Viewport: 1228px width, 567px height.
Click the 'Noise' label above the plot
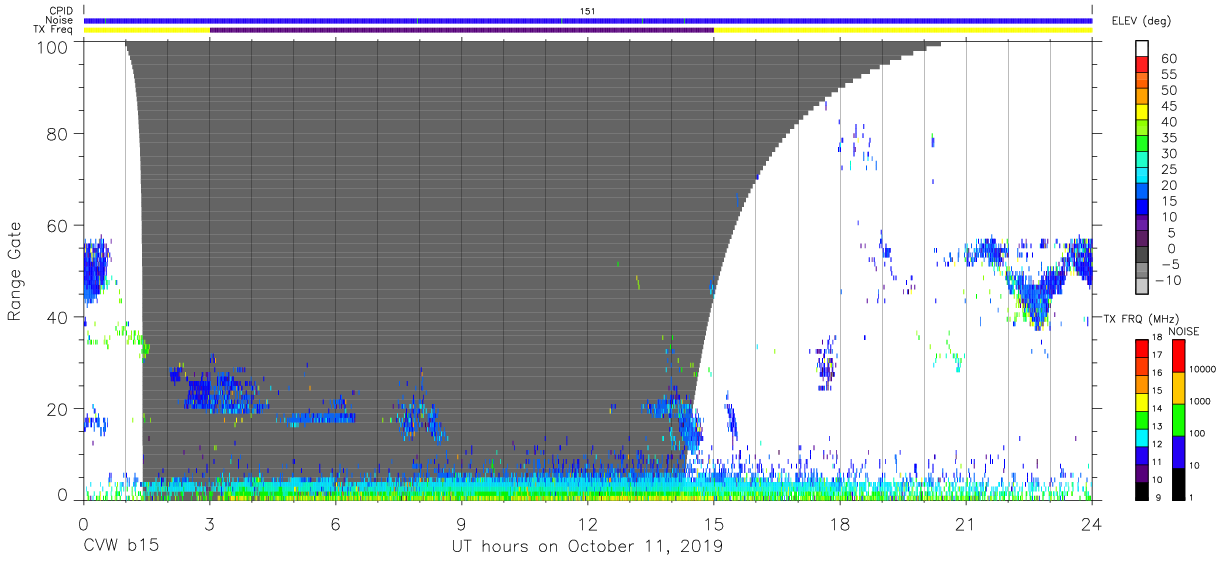point(61,20)
